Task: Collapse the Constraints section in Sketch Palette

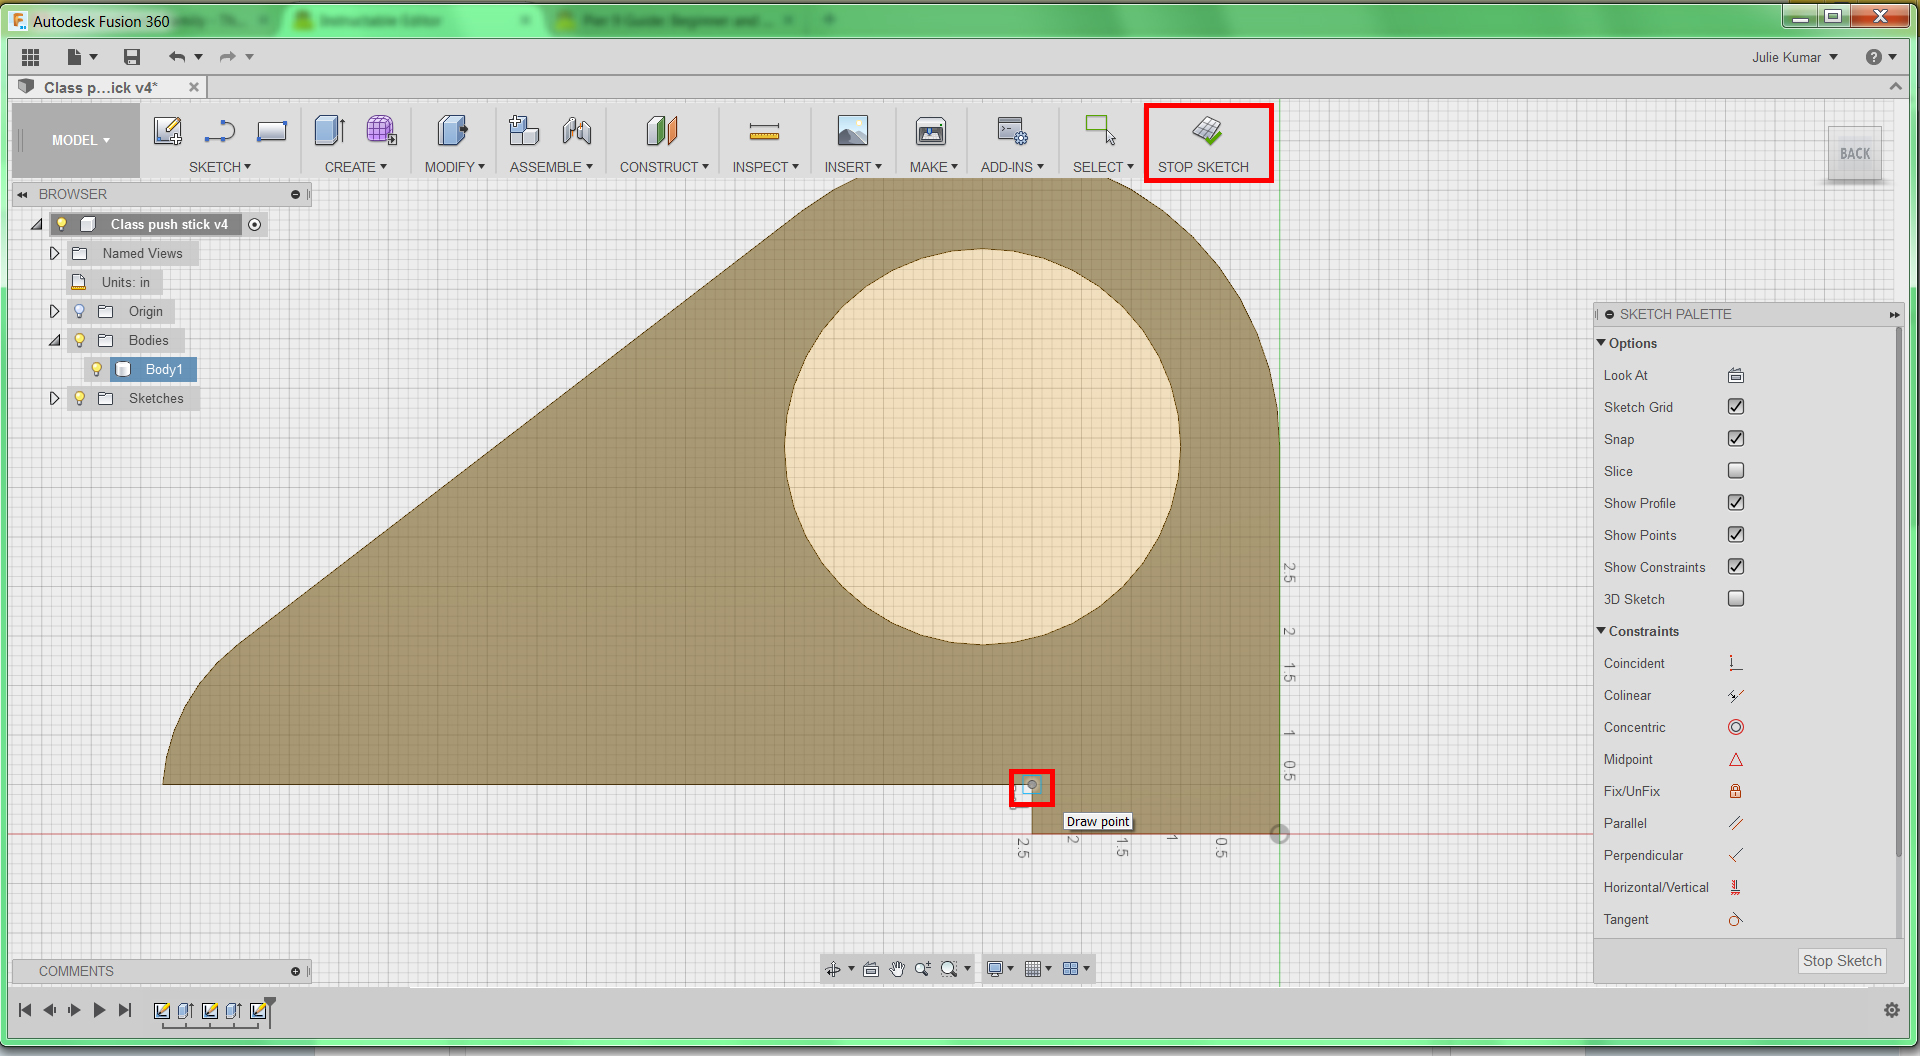Action: 1601,631
